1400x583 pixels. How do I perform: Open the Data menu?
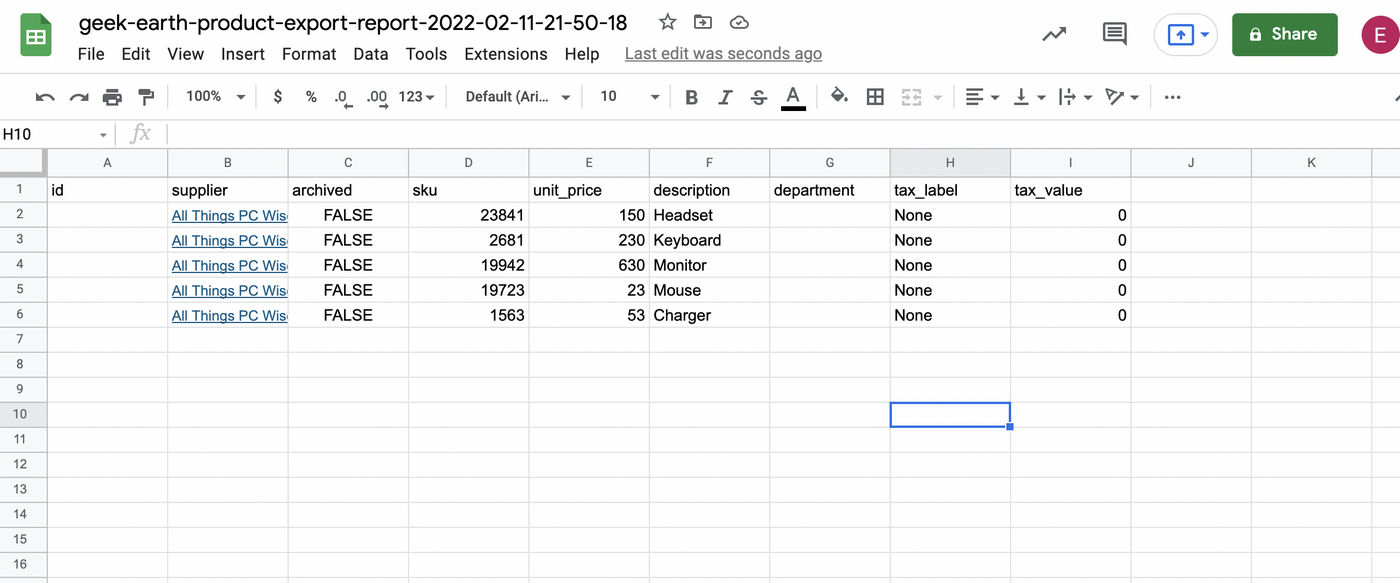pyautogui.click(x=370, y=54)
